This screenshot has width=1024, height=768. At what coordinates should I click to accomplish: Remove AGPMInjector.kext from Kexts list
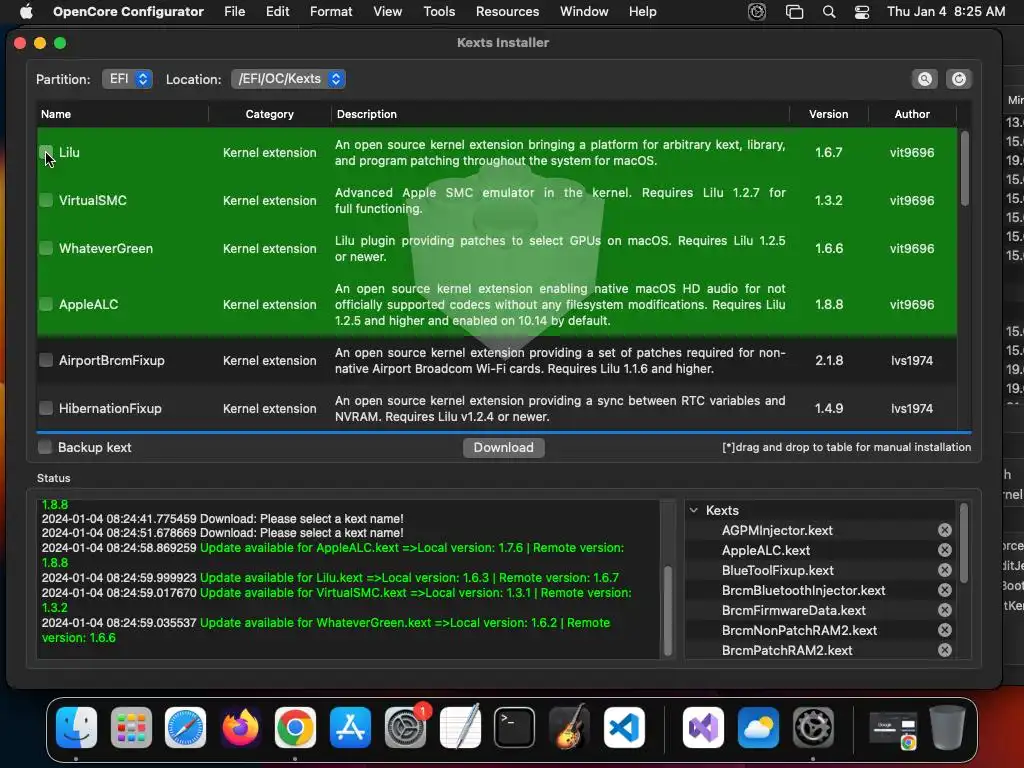point(944,530)
